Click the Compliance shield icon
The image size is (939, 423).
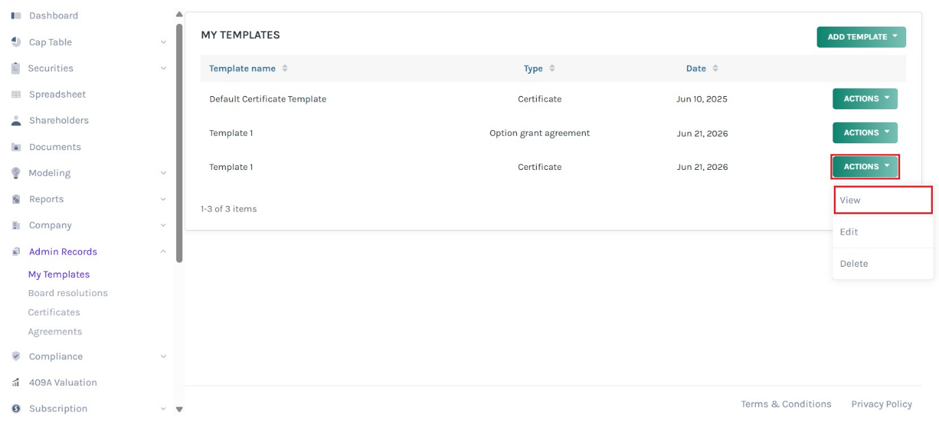coord(16,356)
